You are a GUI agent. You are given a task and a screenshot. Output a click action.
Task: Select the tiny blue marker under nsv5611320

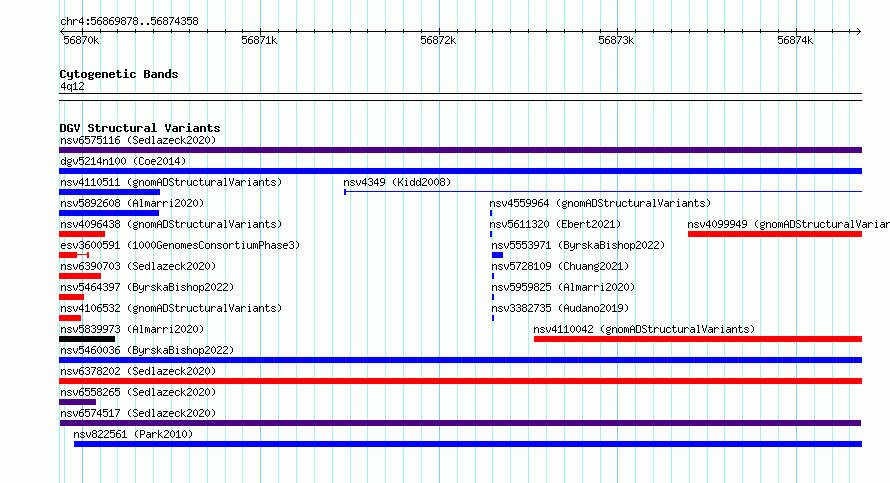click(491, 234)
